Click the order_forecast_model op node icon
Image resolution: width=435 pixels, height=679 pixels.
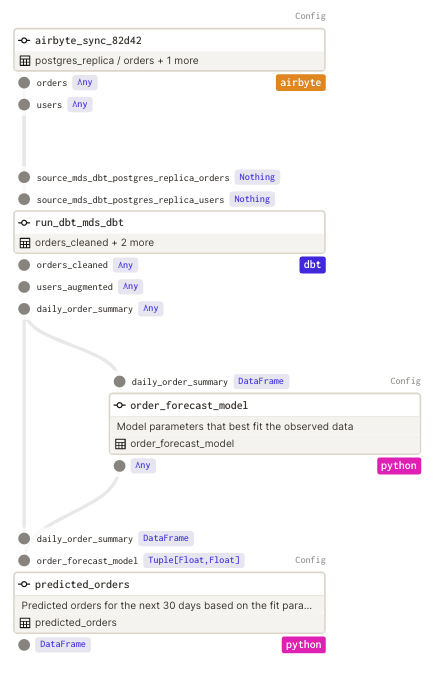tap(119, 405)
